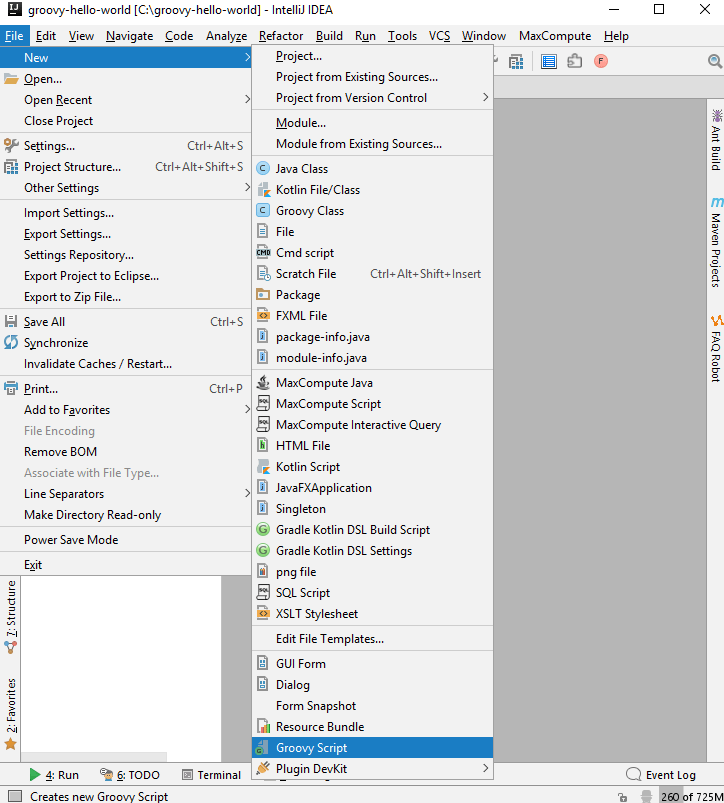Click the Gradle Kotlin DSL Settings icon
The height and width of the screenshot is (803, 724).
pyautogui.click(x=263, y=551)
